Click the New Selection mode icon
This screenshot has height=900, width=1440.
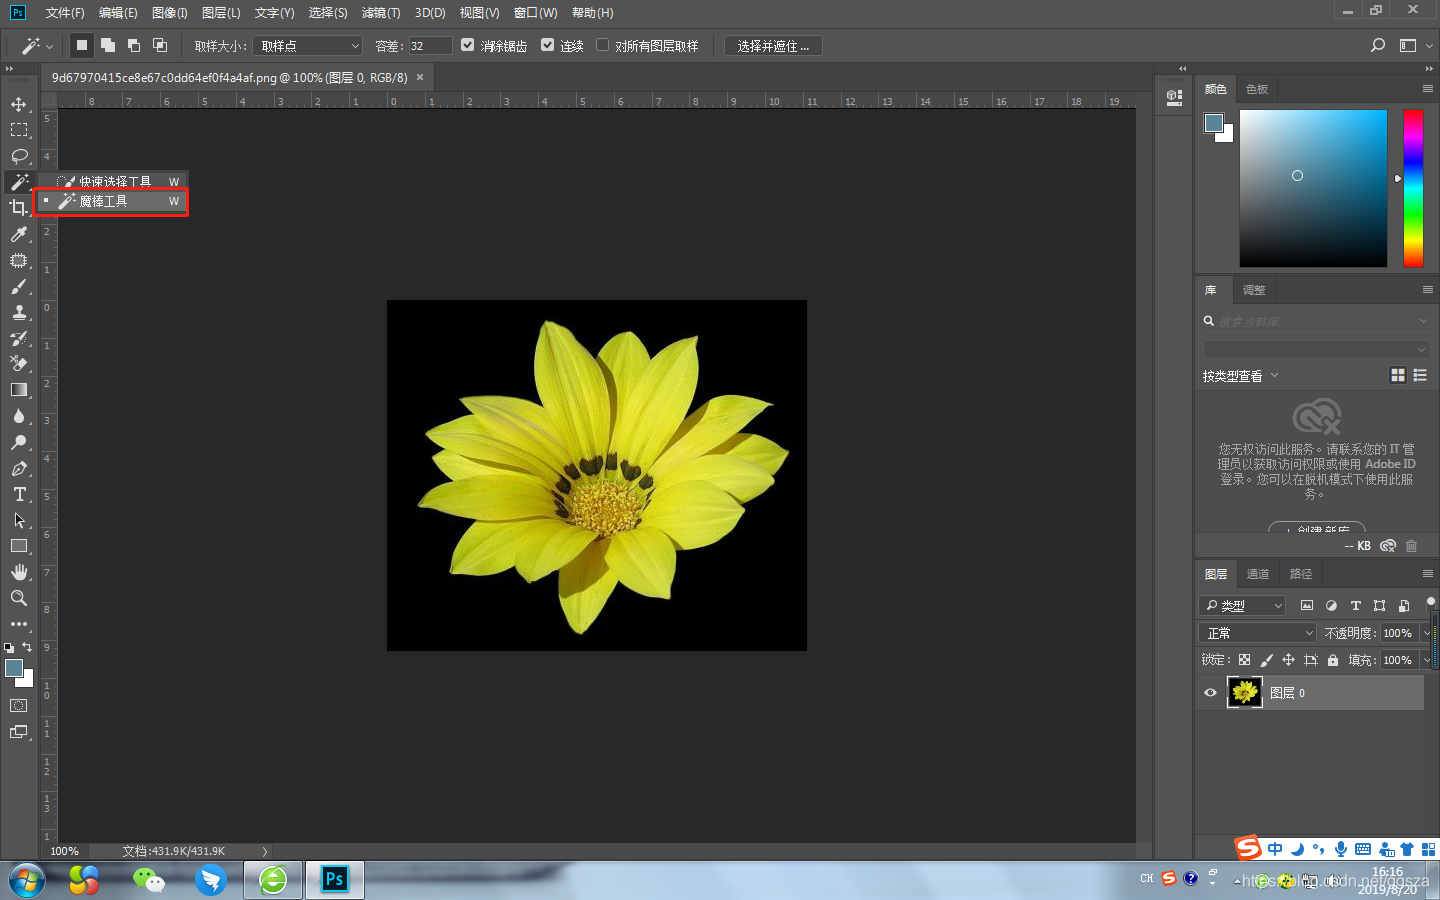point(82,45)
